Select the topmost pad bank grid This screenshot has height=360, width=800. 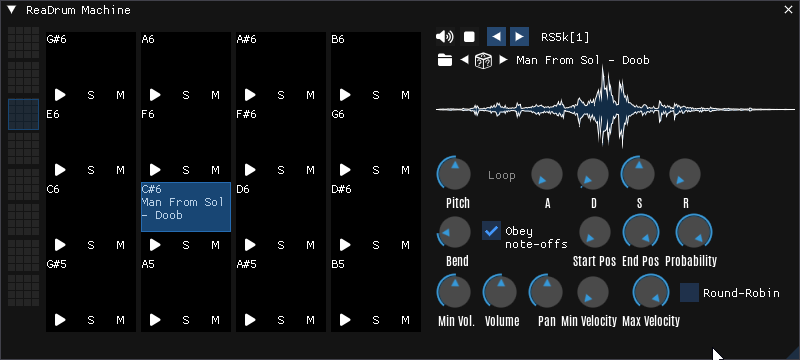click(x=23, y=42)
